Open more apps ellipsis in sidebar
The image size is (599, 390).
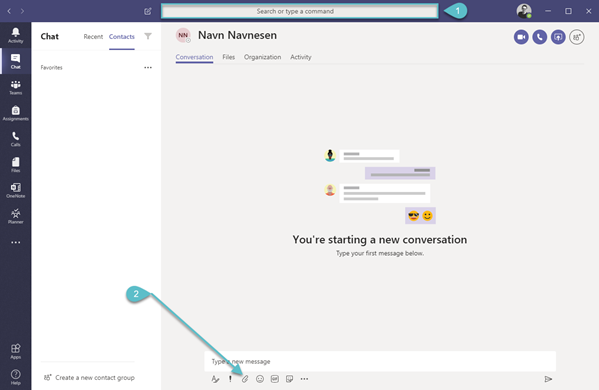tap(15, 242)
